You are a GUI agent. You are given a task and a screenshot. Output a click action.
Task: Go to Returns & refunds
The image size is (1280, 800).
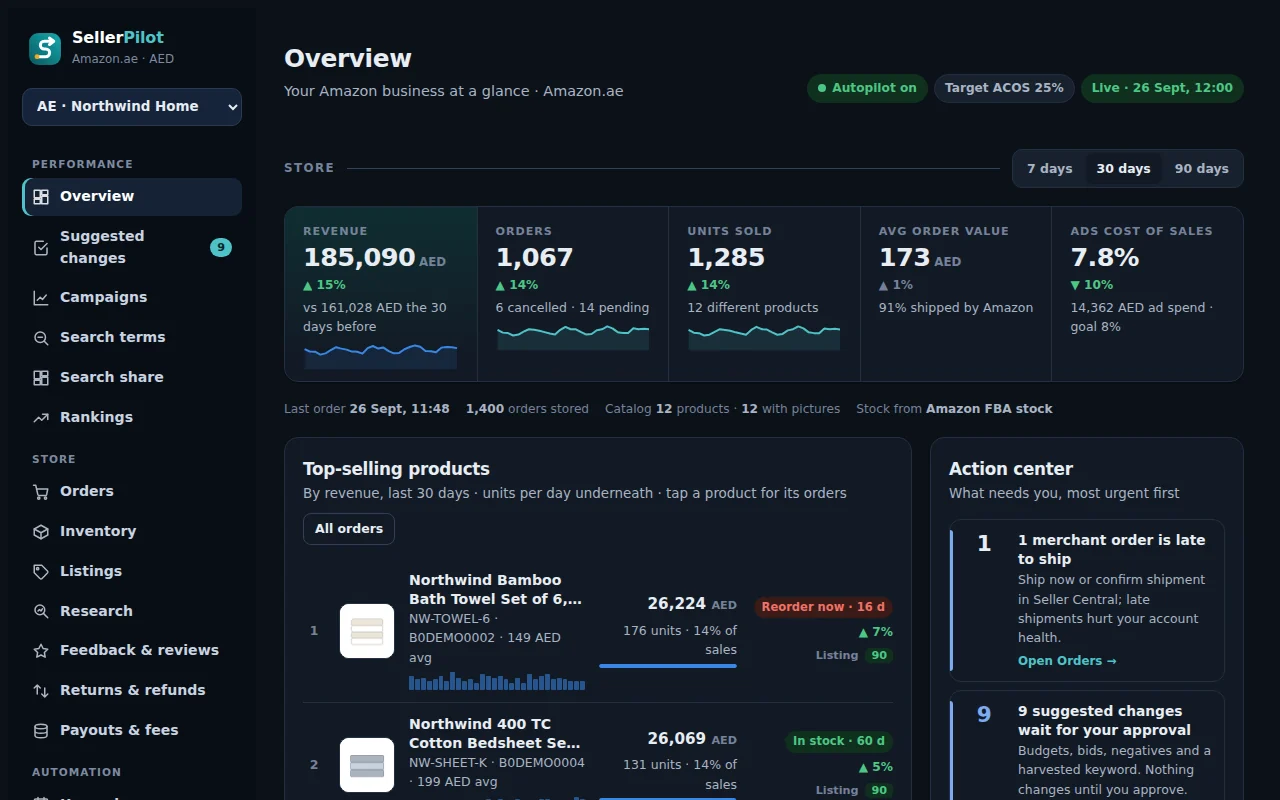click(132, 690)
